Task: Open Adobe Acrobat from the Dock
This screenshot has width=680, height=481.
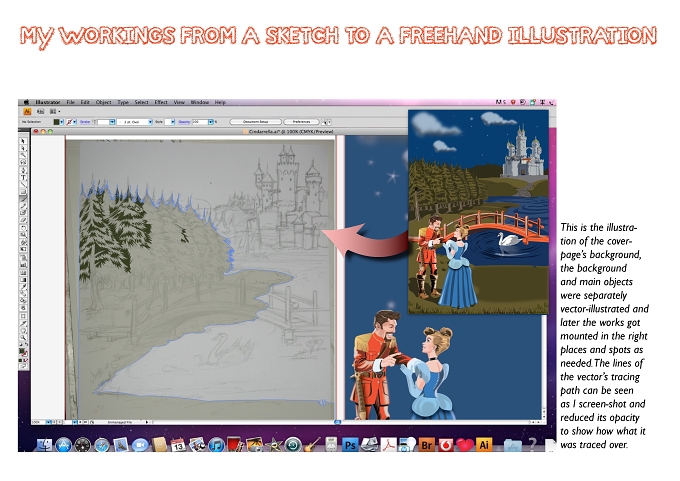Action: point(388,444)
